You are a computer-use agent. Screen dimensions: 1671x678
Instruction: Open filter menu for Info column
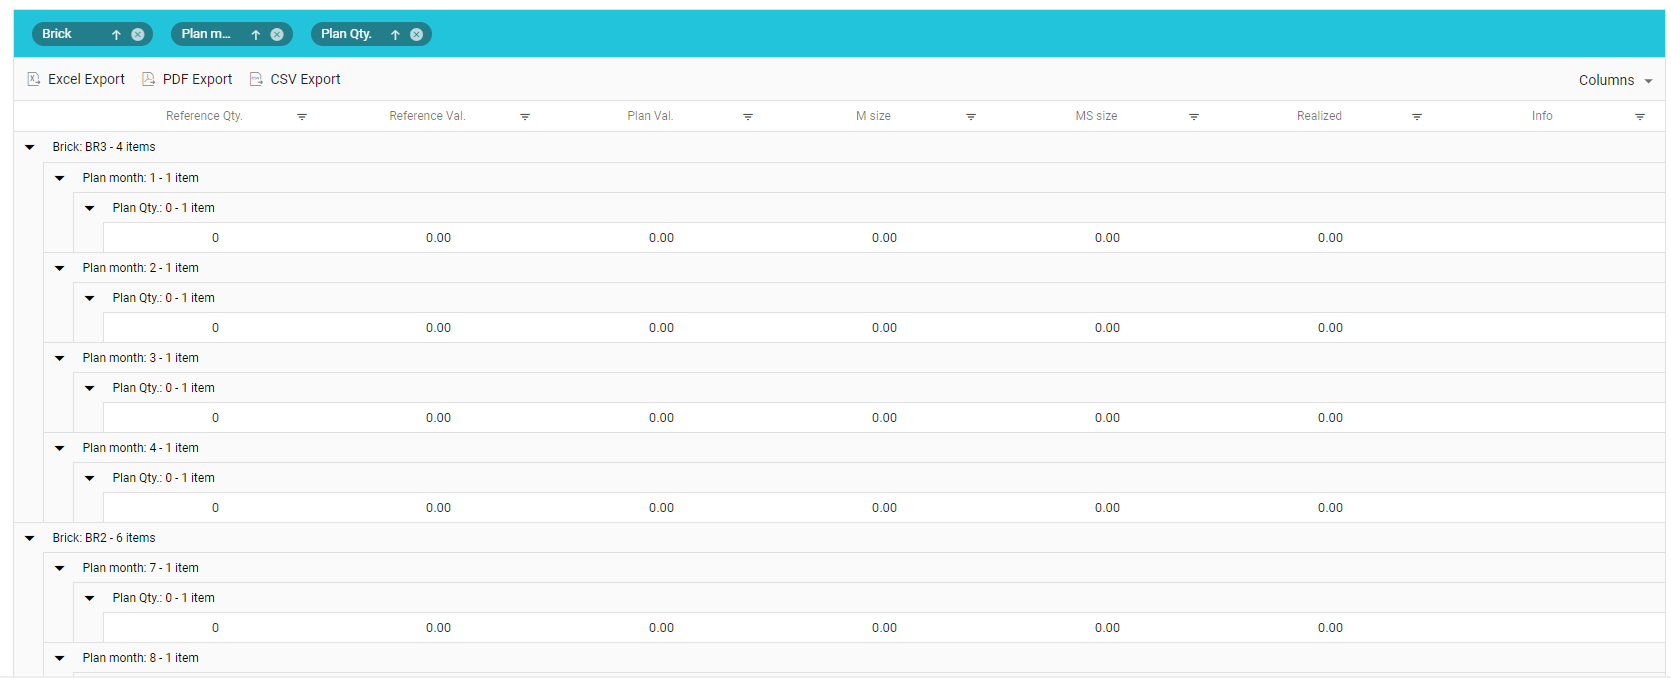pos(1640,117)
